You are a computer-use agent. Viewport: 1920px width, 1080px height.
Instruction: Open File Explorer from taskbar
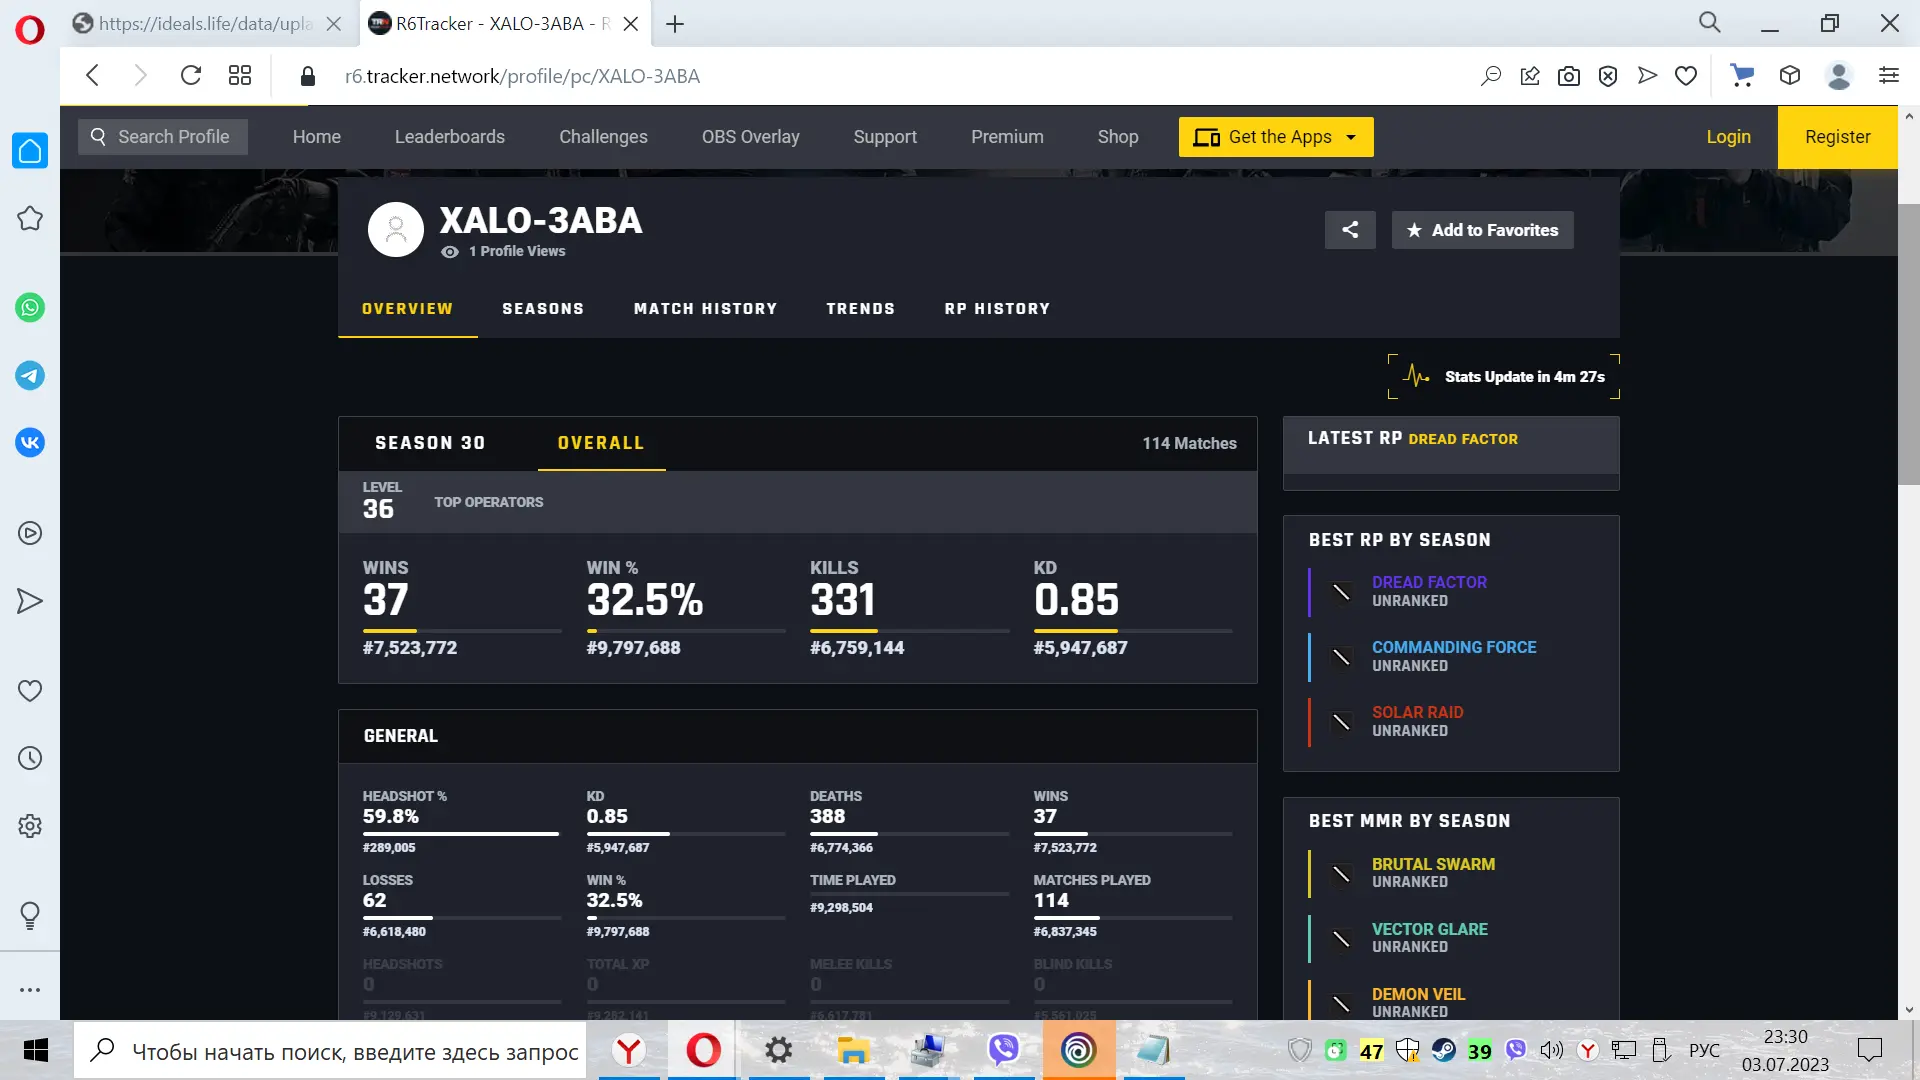tap(853, 1050)
